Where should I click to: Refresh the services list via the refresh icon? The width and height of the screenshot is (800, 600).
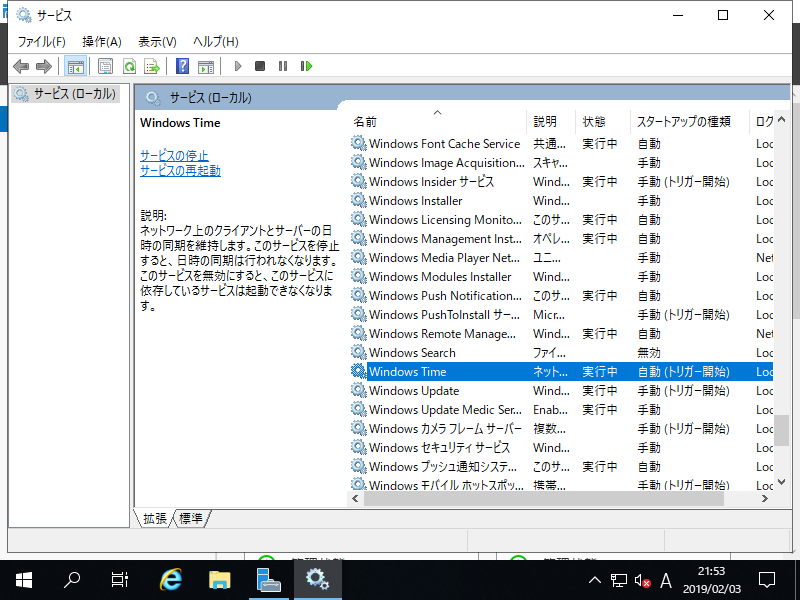pos(130,66)
